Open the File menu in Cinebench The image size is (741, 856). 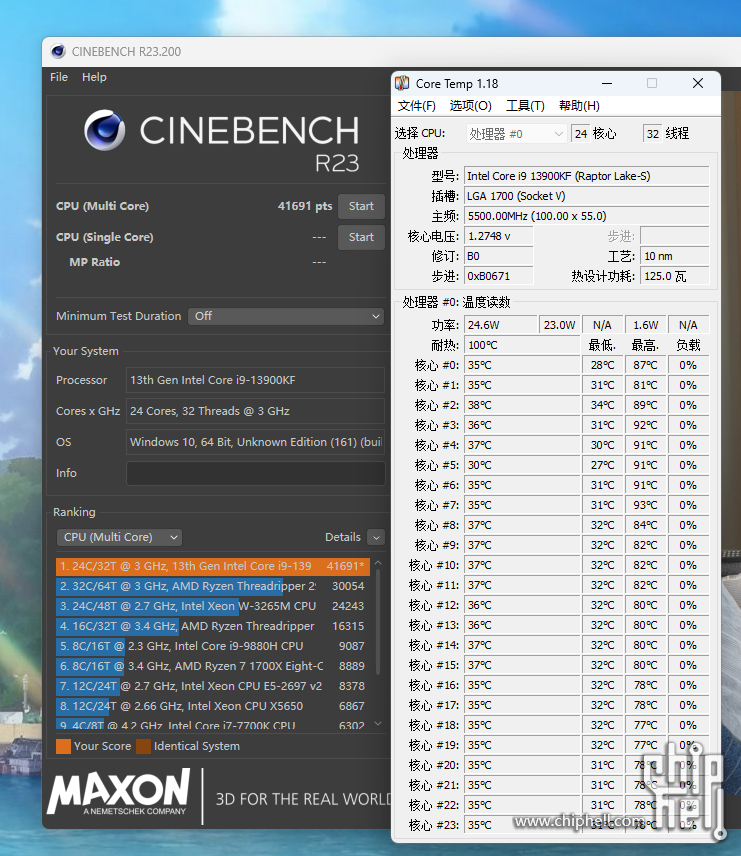coord(59,77)
